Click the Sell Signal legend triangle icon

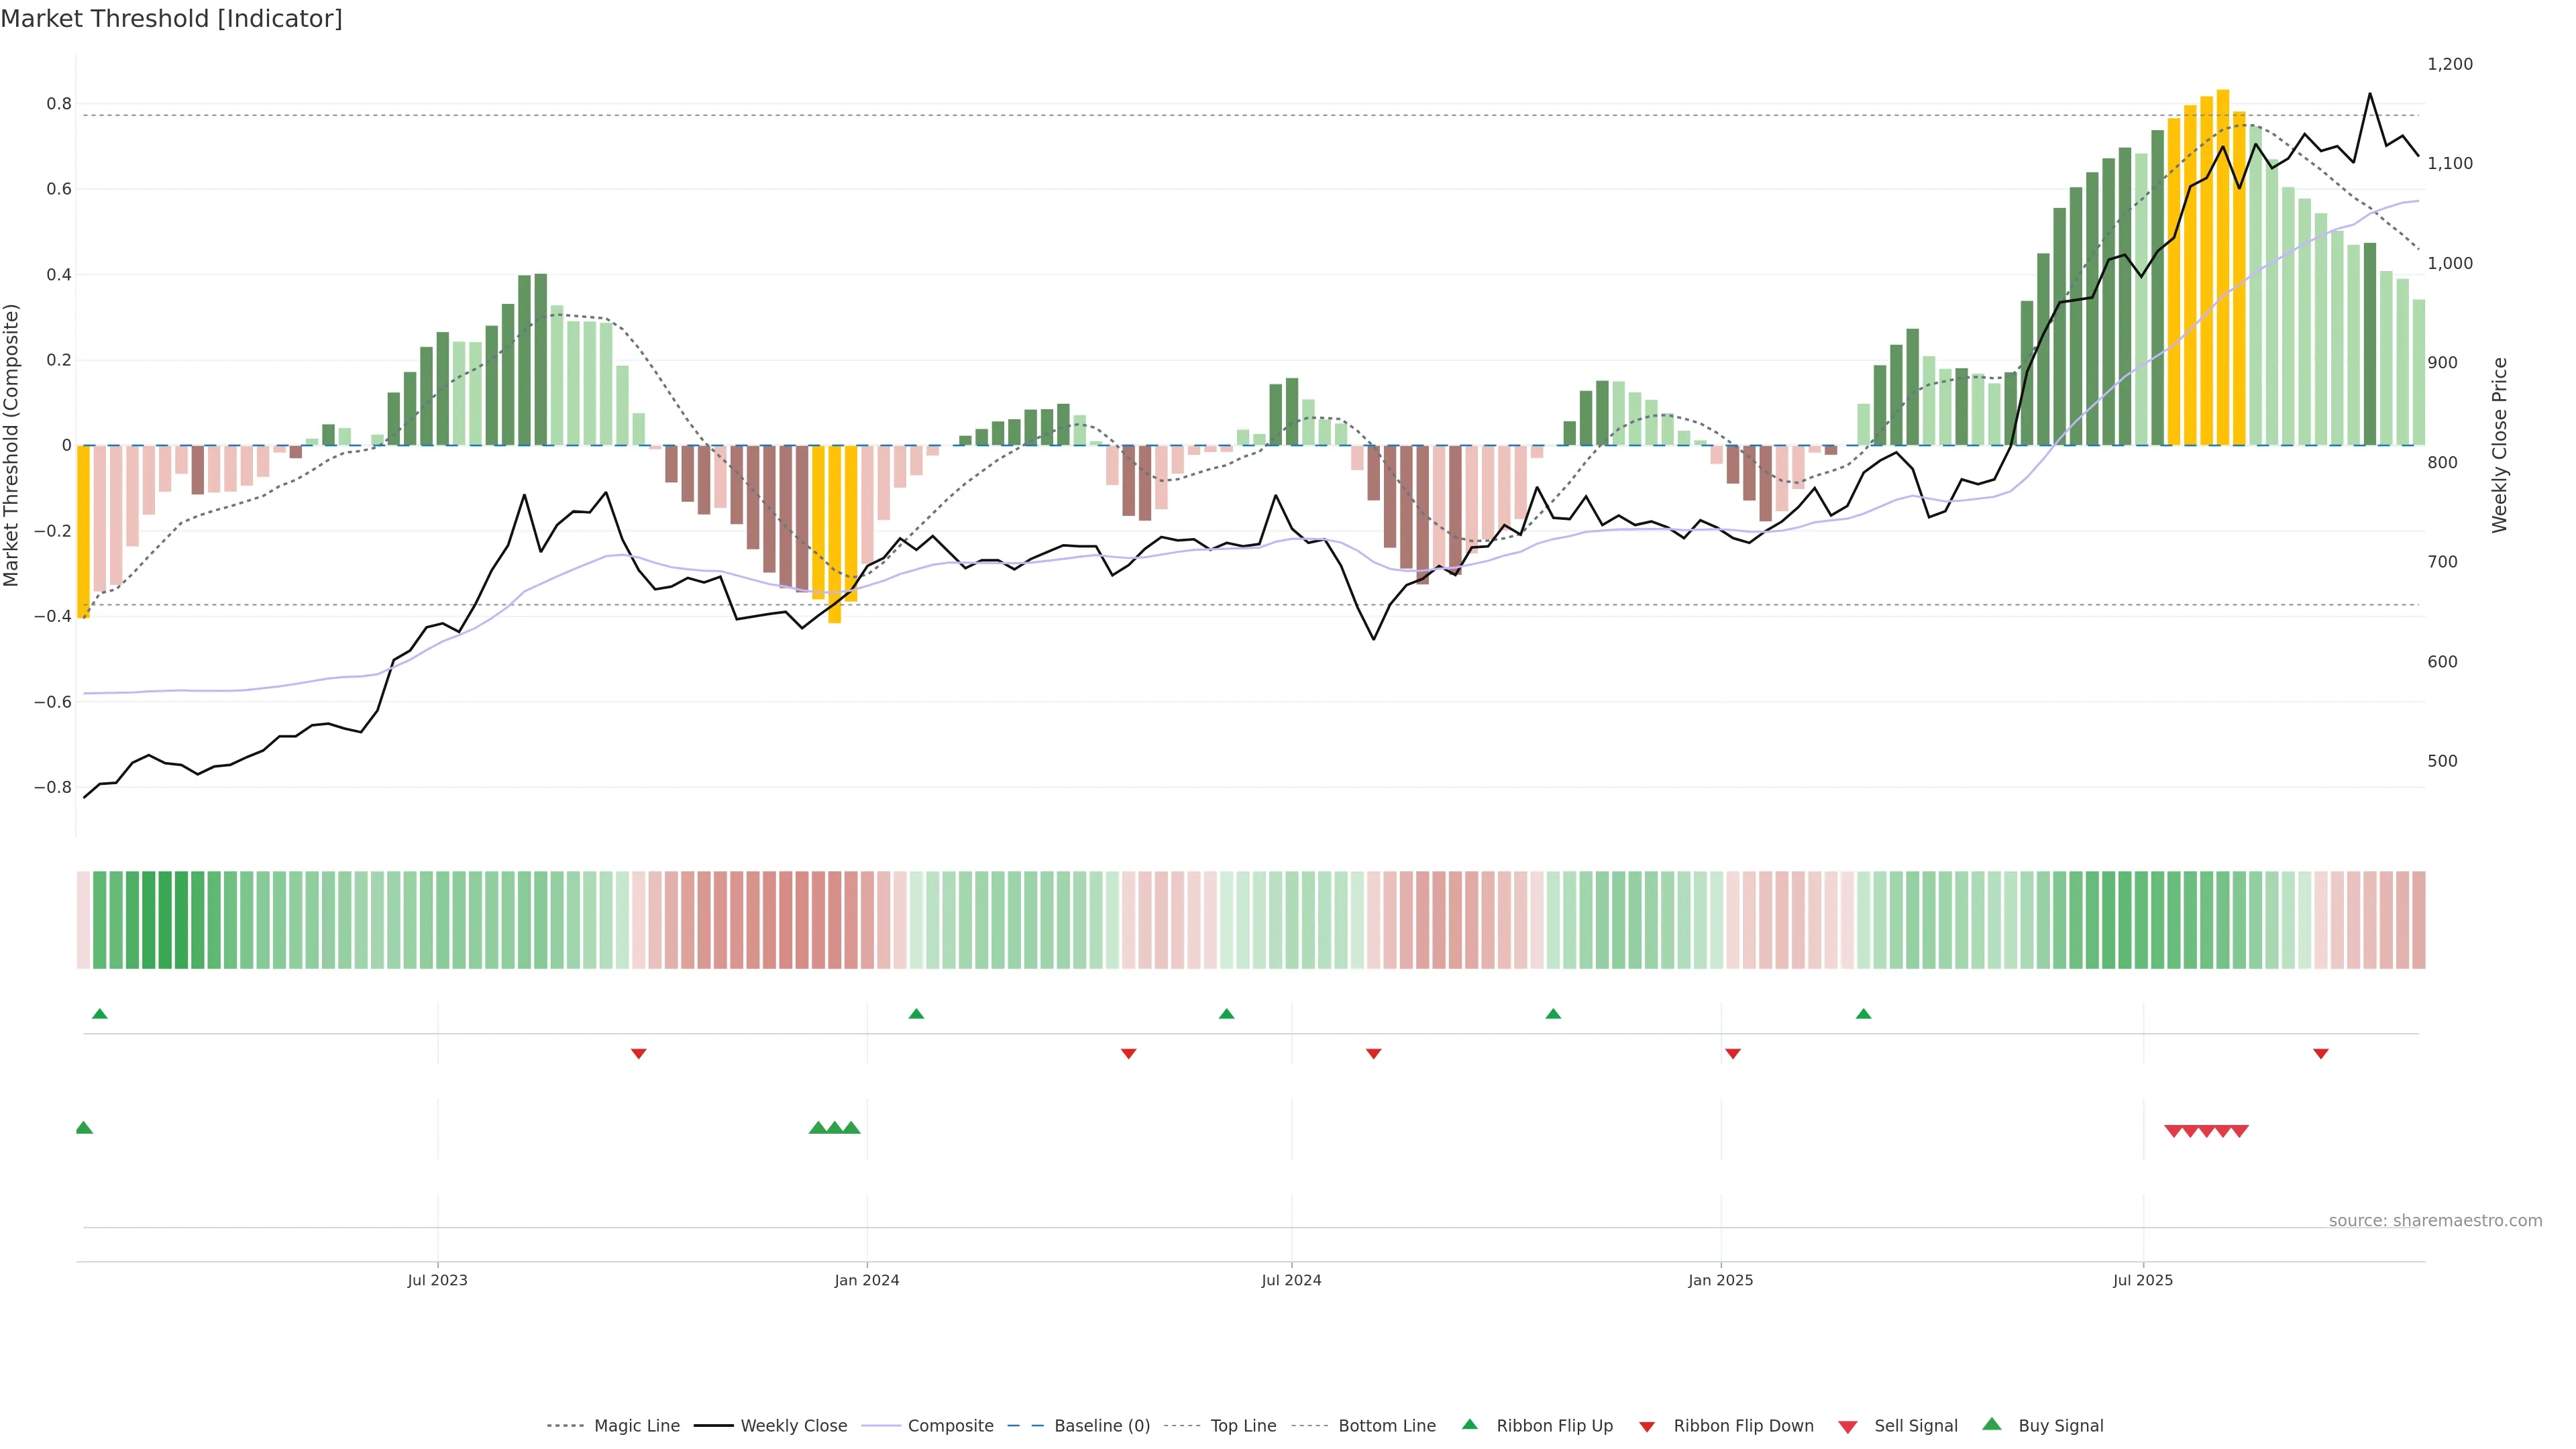pyautogui.click(x=1848, y=1426)
